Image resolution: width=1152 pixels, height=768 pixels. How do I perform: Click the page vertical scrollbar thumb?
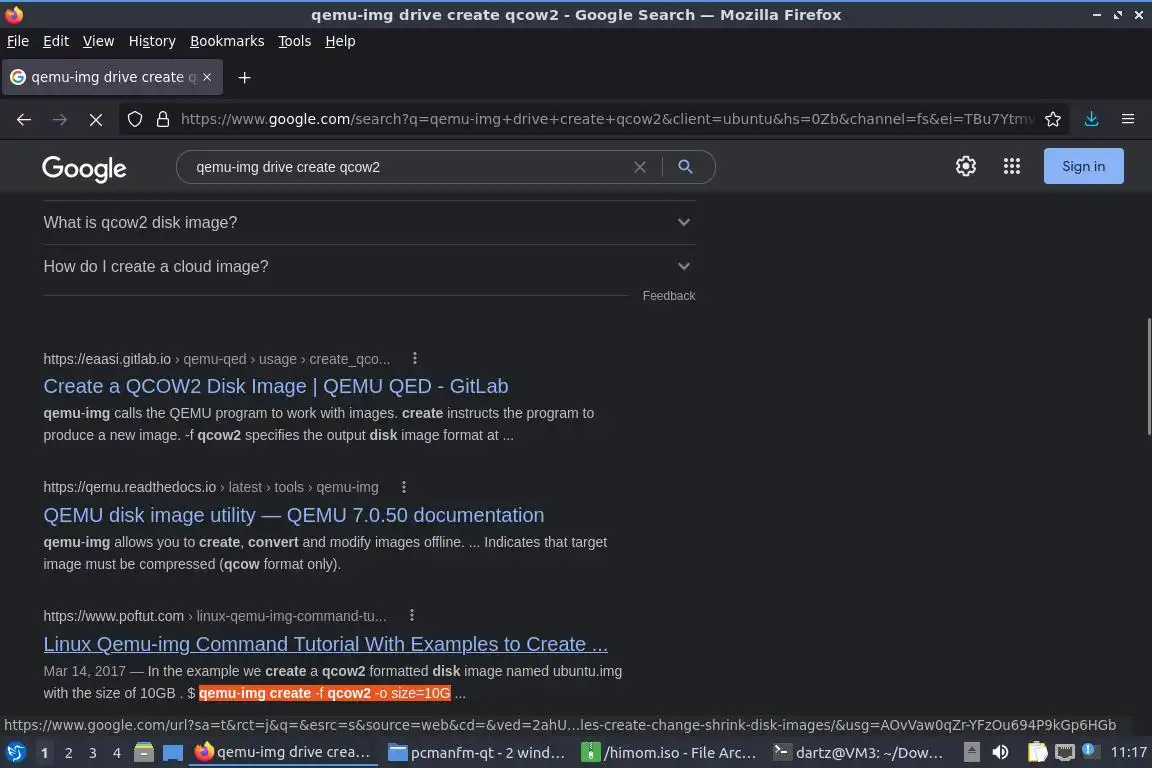point(1148,376)
